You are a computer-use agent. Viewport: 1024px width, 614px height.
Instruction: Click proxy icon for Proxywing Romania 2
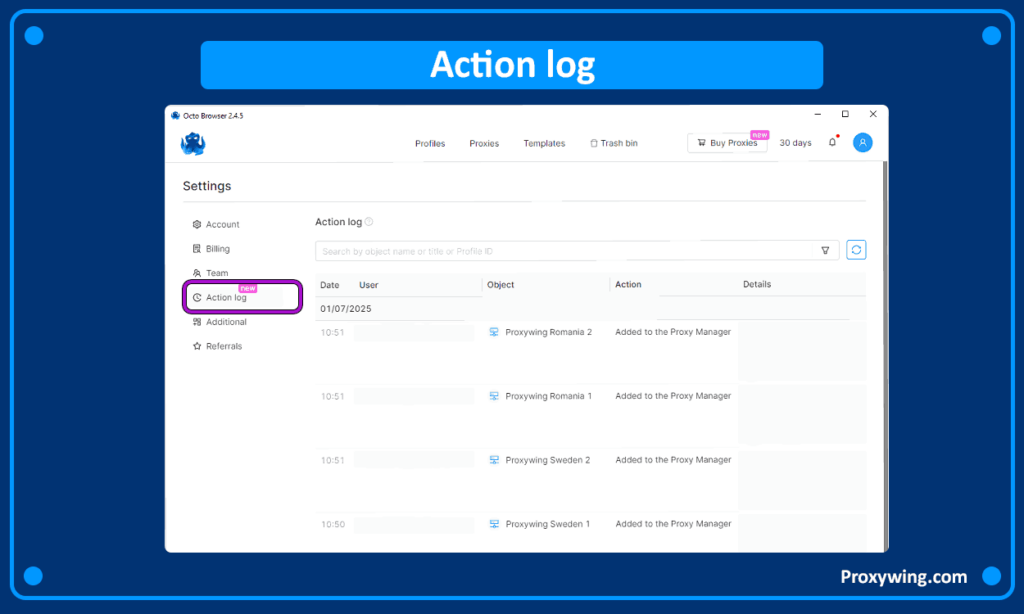494,332
